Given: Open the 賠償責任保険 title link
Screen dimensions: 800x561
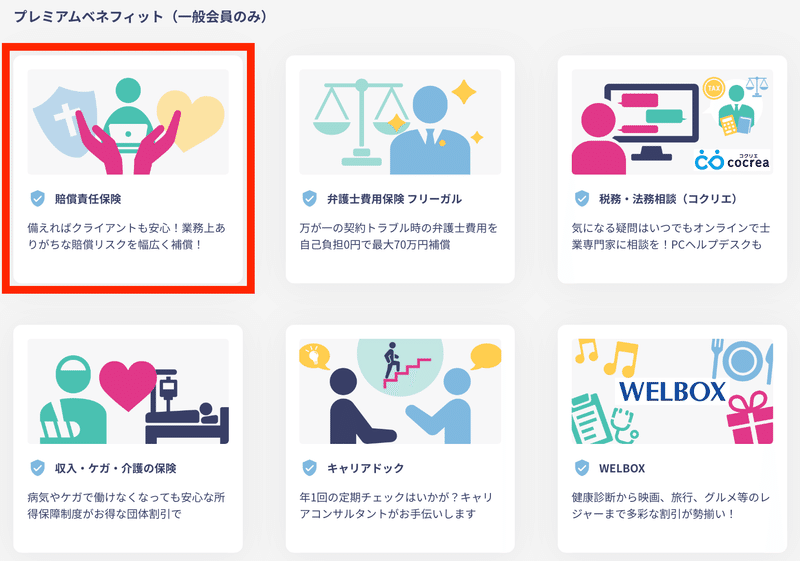Looking at the screenshot, I should pos(88,199).
